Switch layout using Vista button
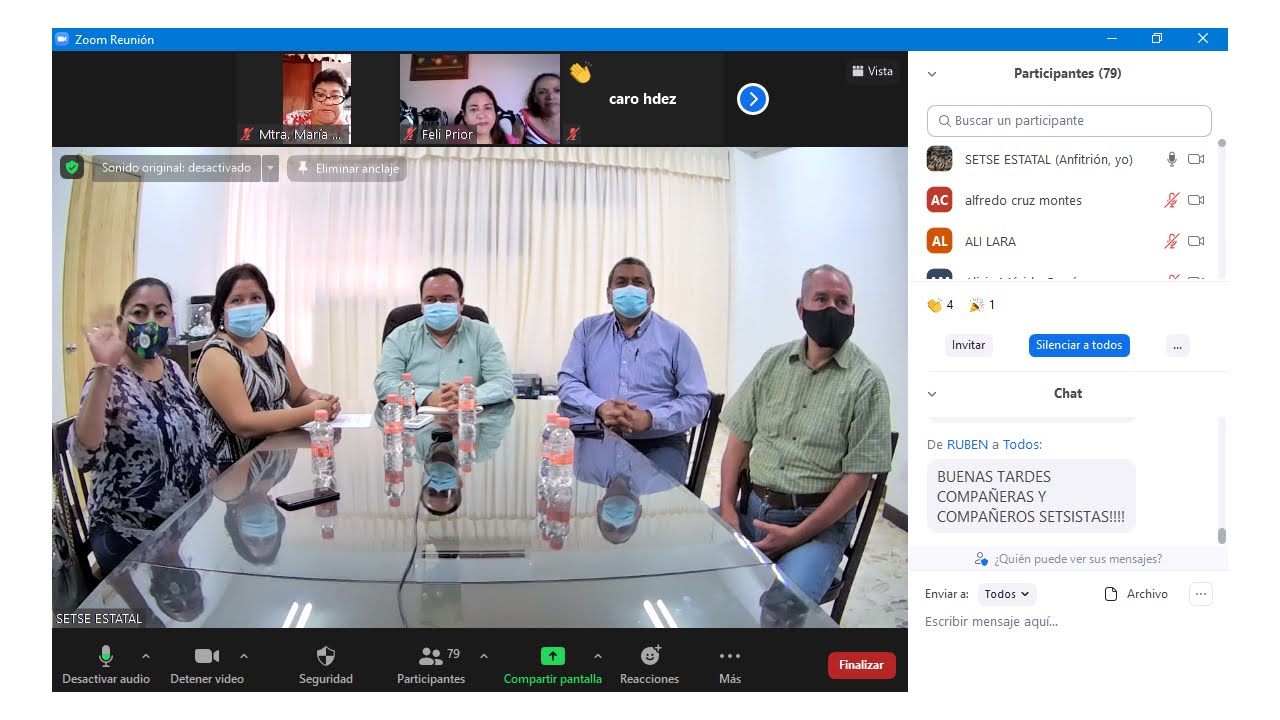The height and width of the screenshot is (720, 1280). (x=872, y=71)
